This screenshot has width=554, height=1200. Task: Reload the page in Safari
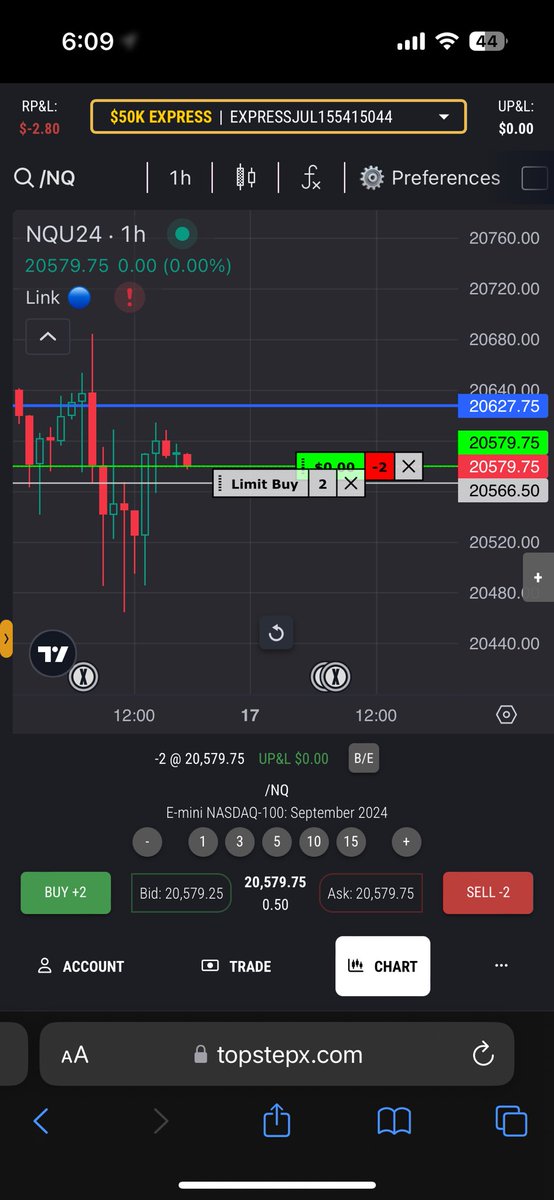pos(482,1054)
